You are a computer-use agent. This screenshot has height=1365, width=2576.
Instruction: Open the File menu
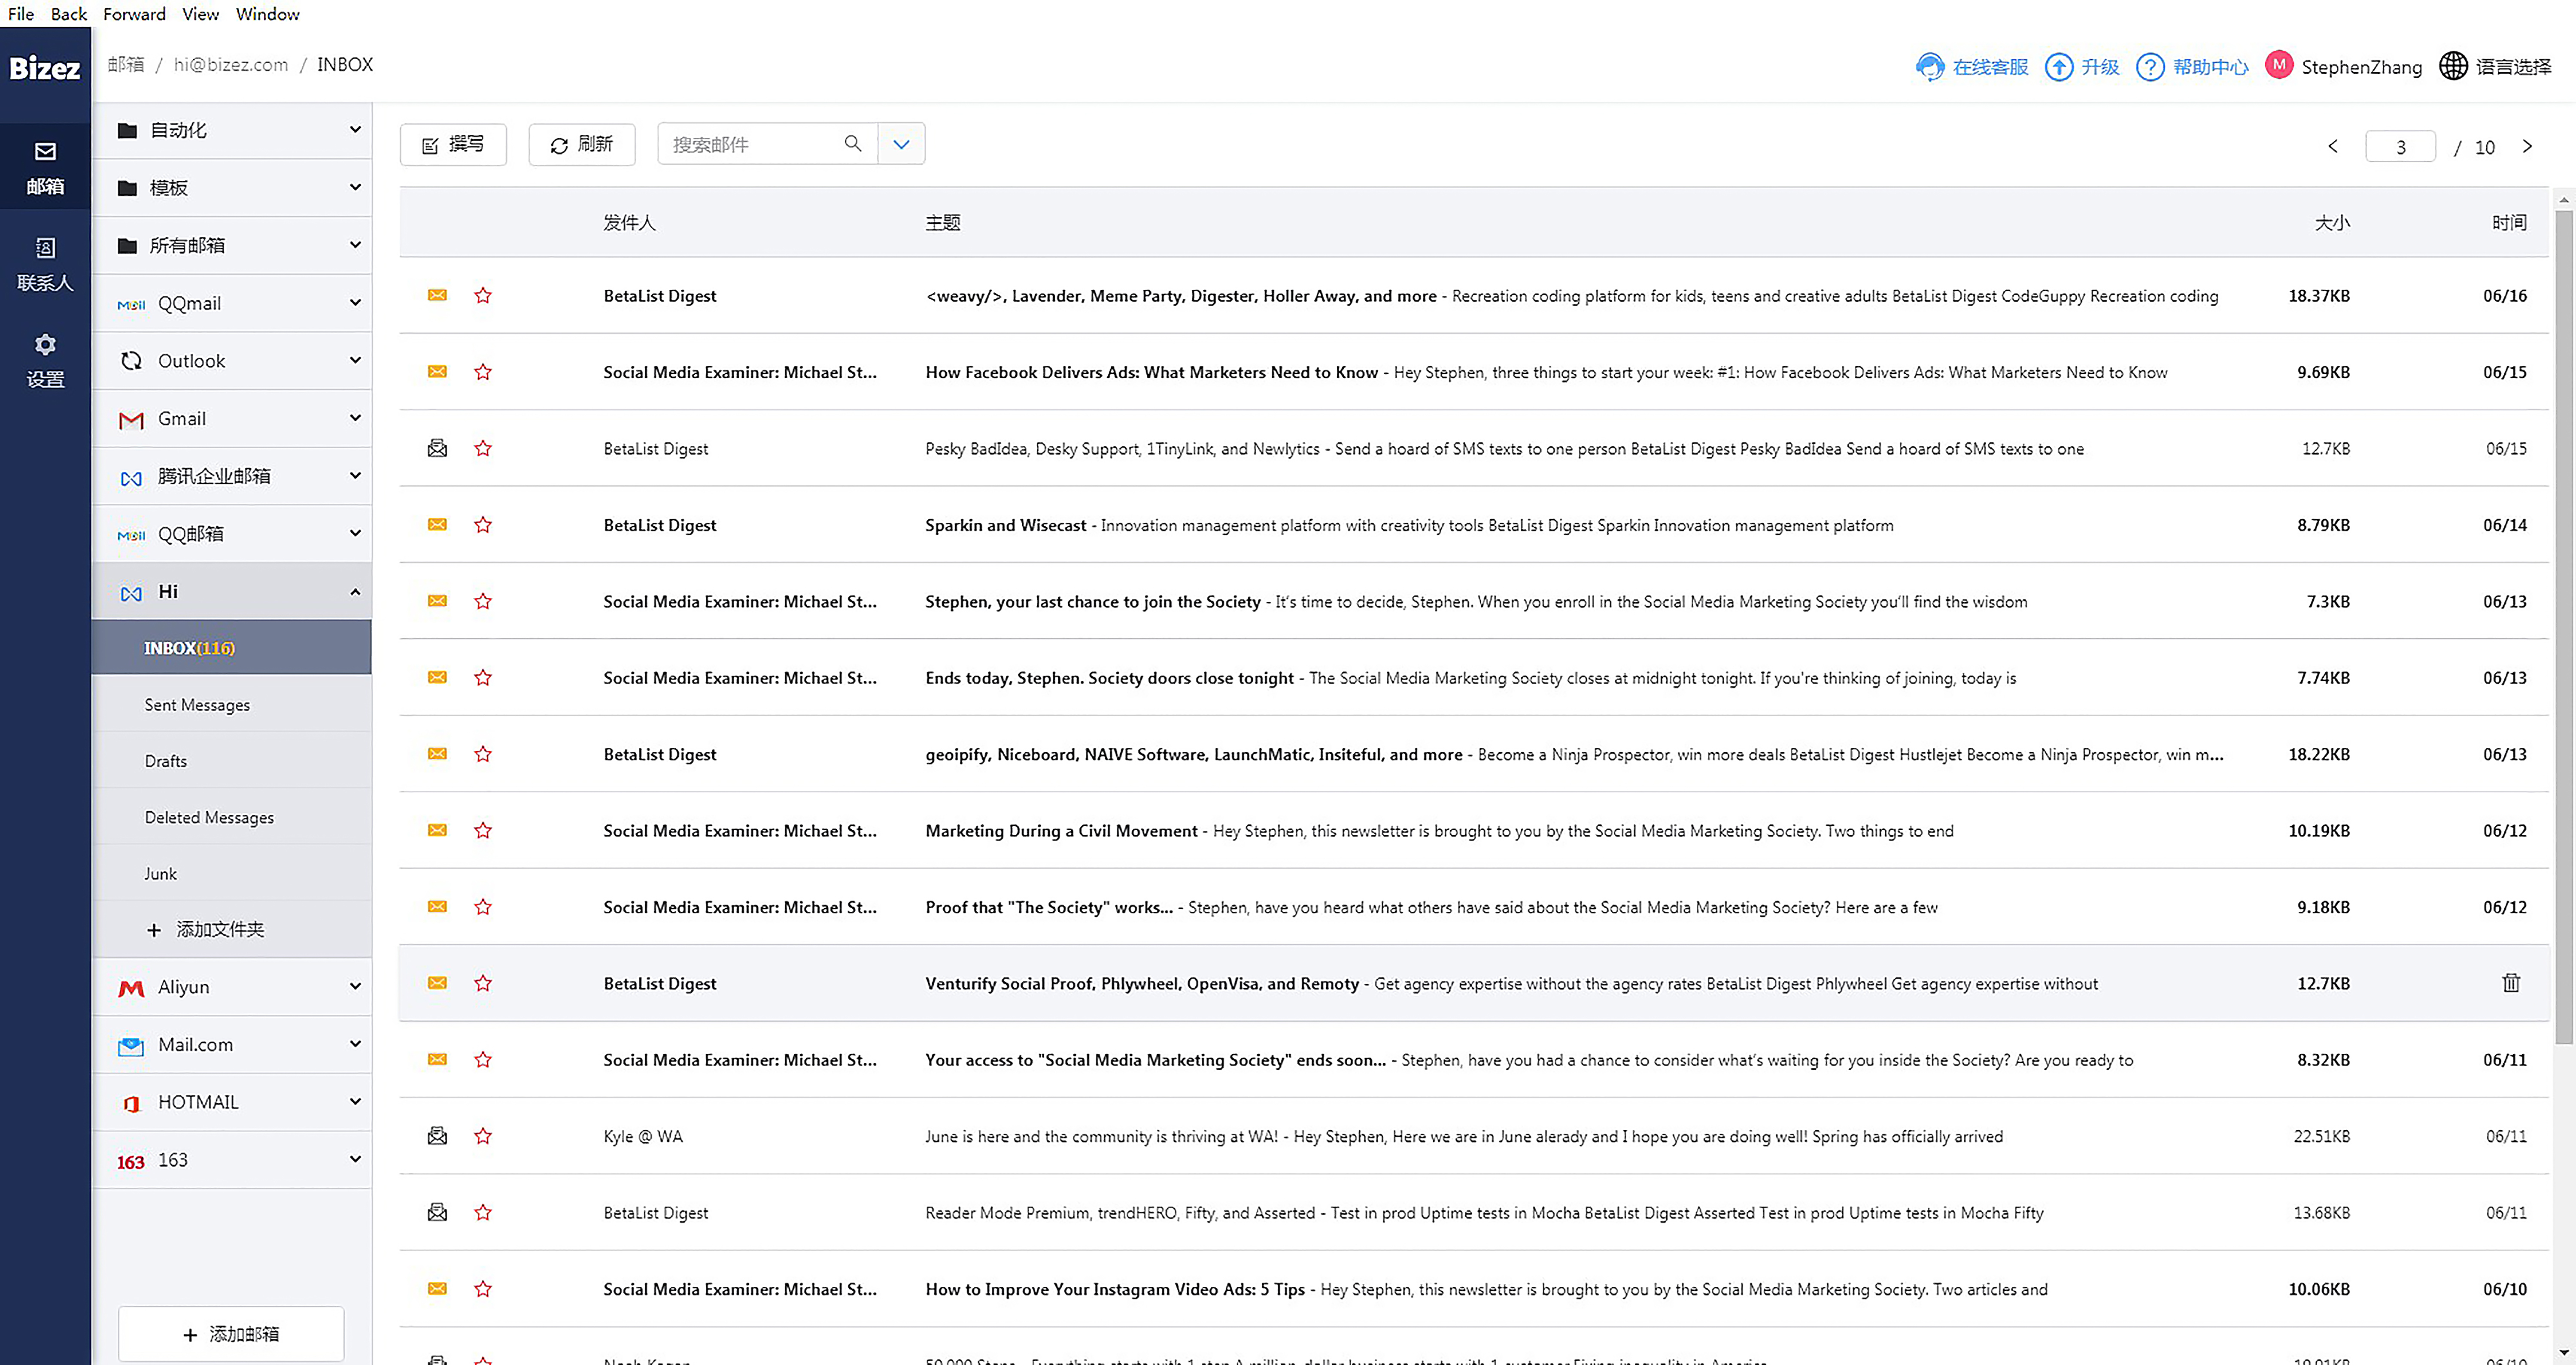tap(20, 14)
